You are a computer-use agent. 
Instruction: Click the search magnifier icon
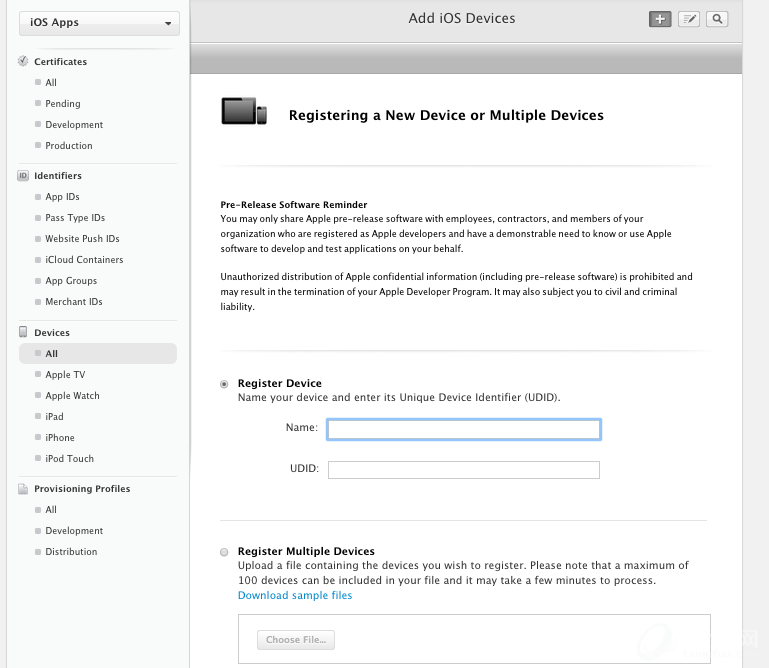point(717,19)
